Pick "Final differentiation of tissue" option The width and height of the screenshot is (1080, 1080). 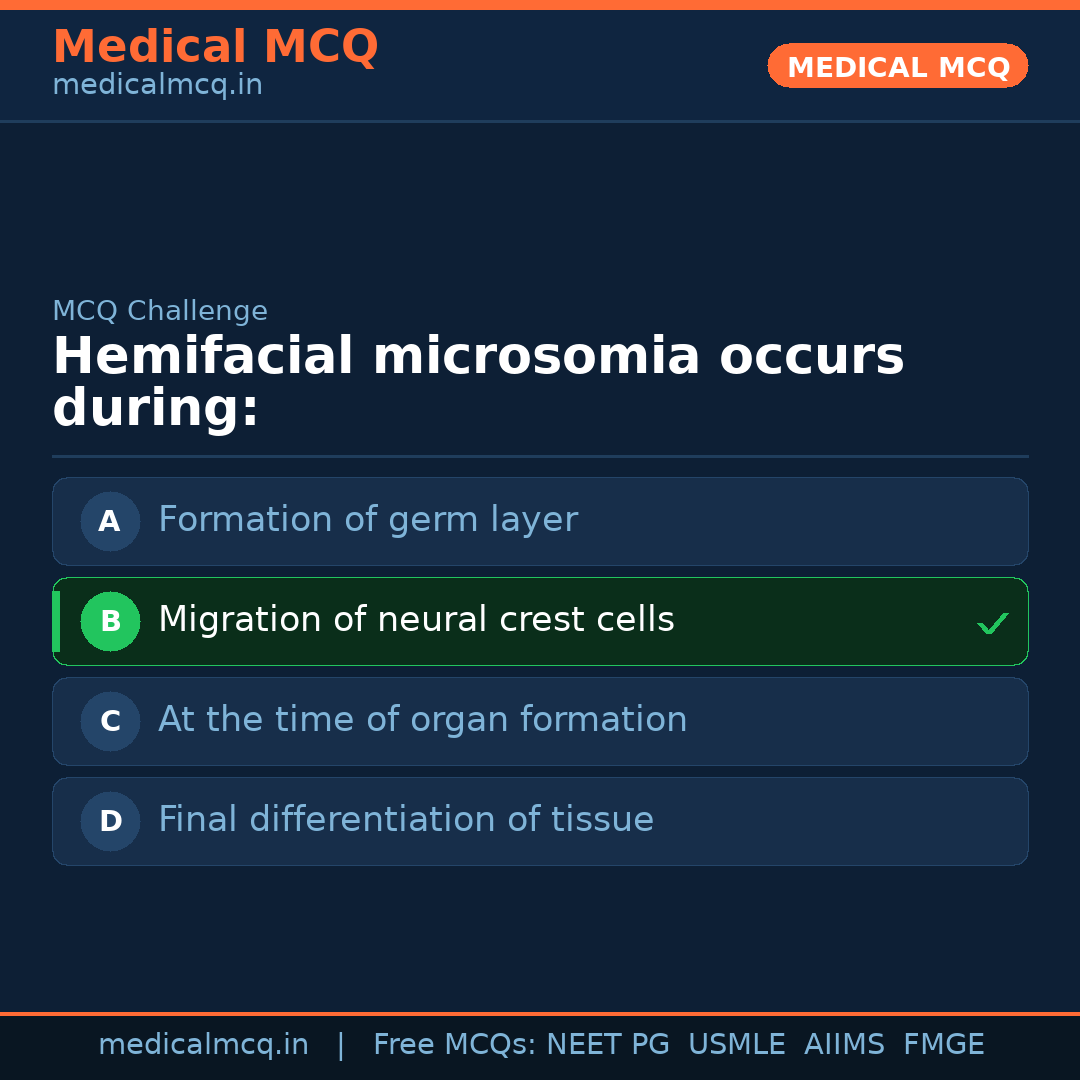405,820
